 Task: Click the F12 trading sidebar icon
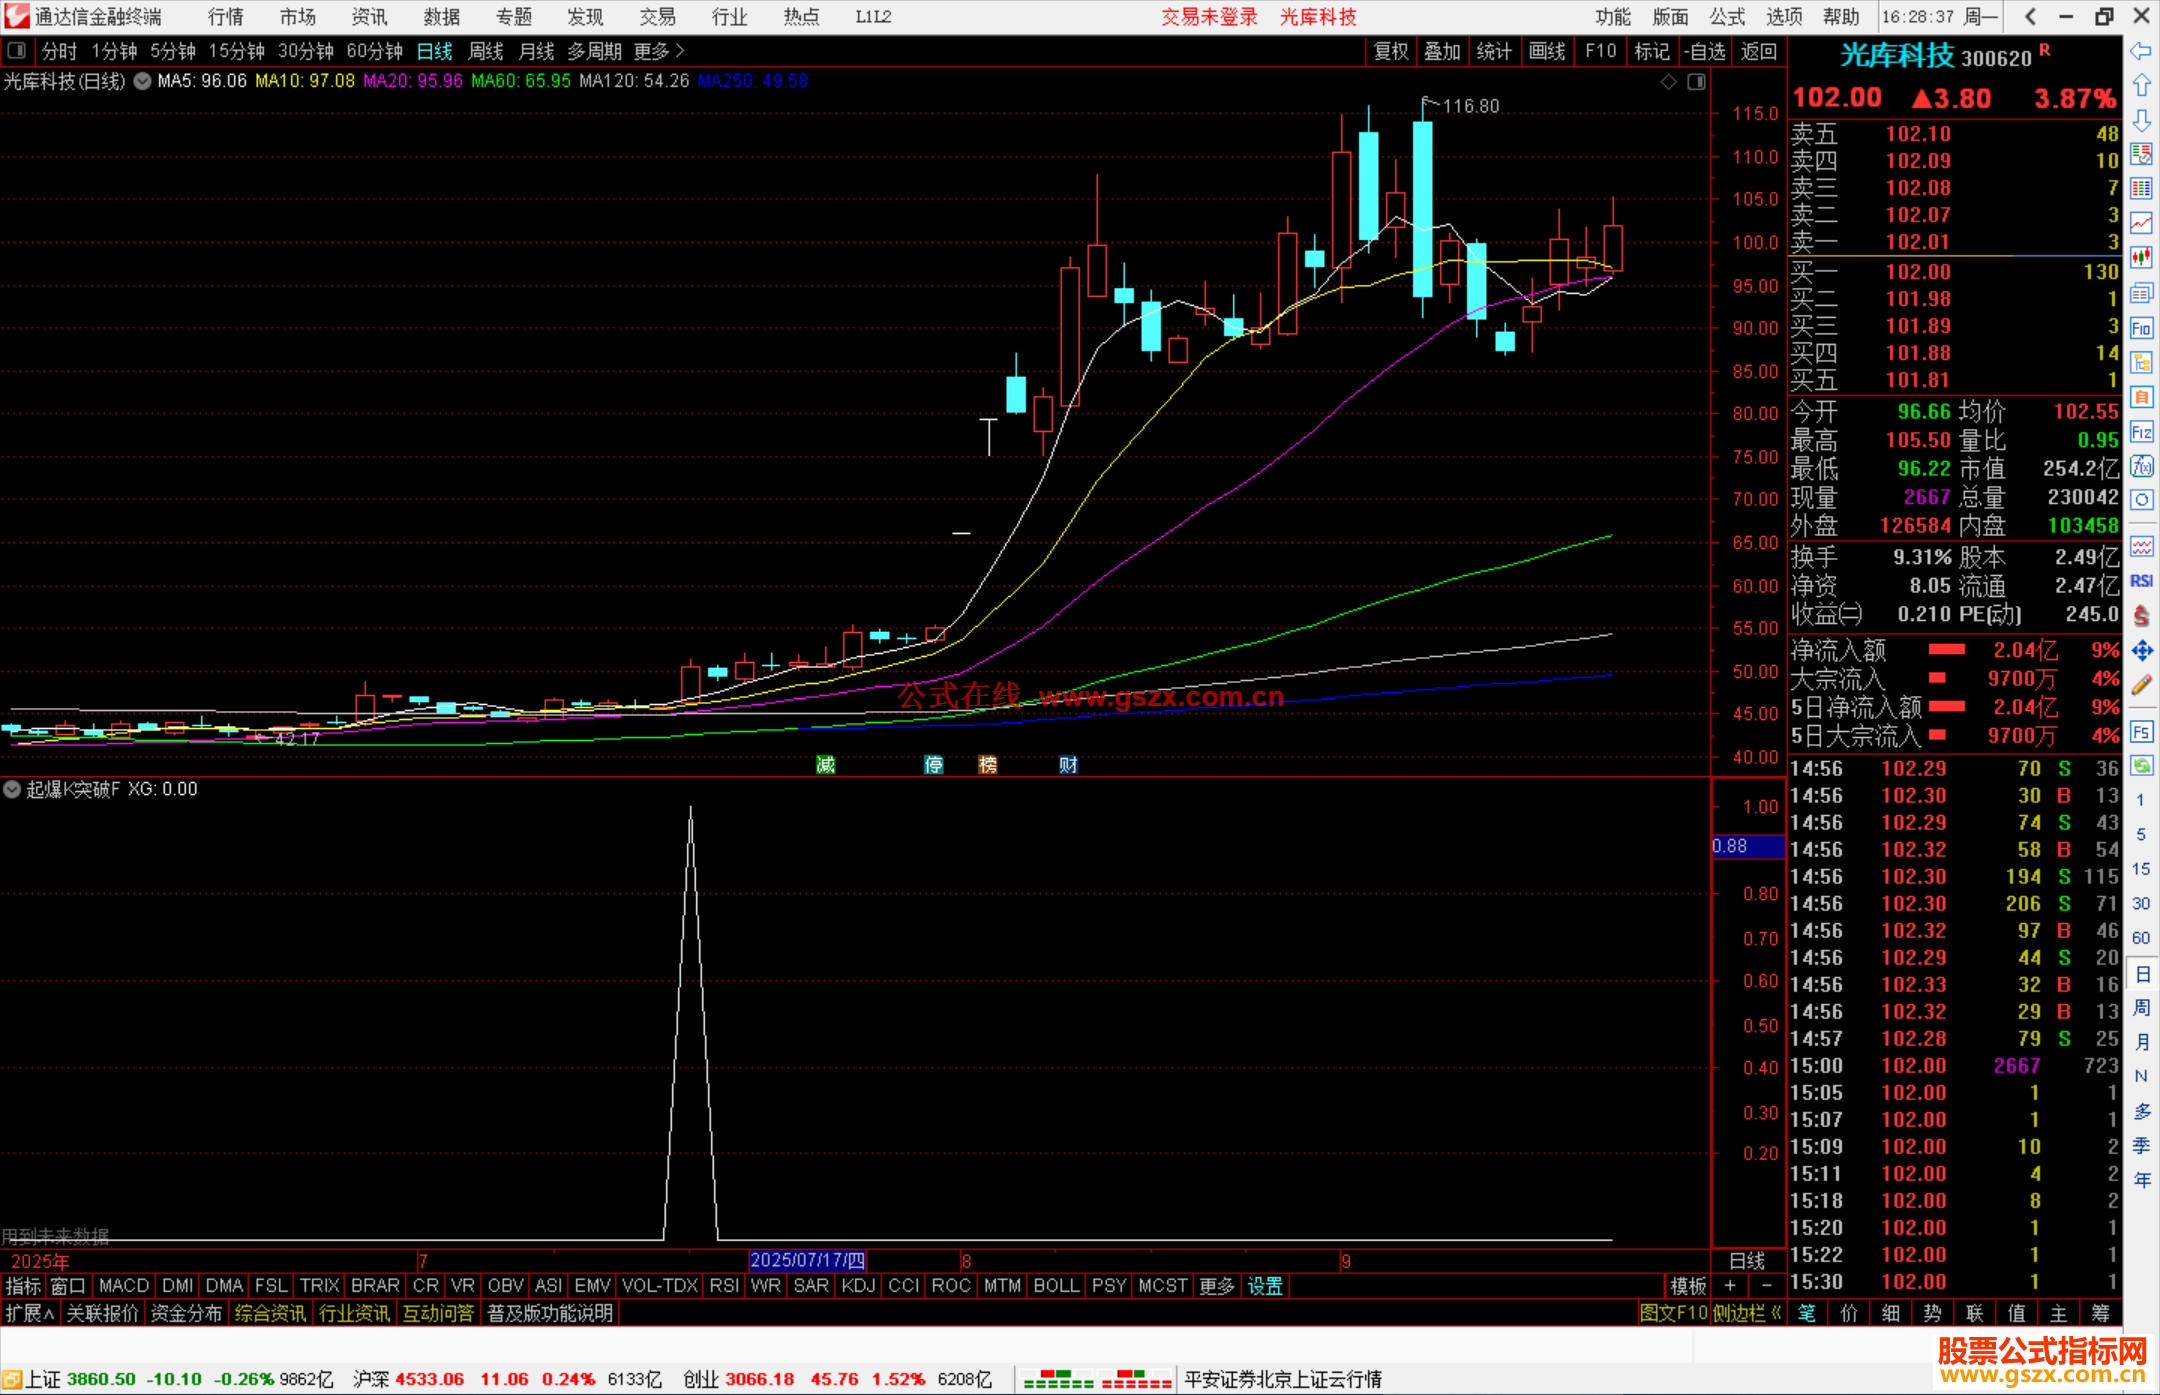(2141, 432)
